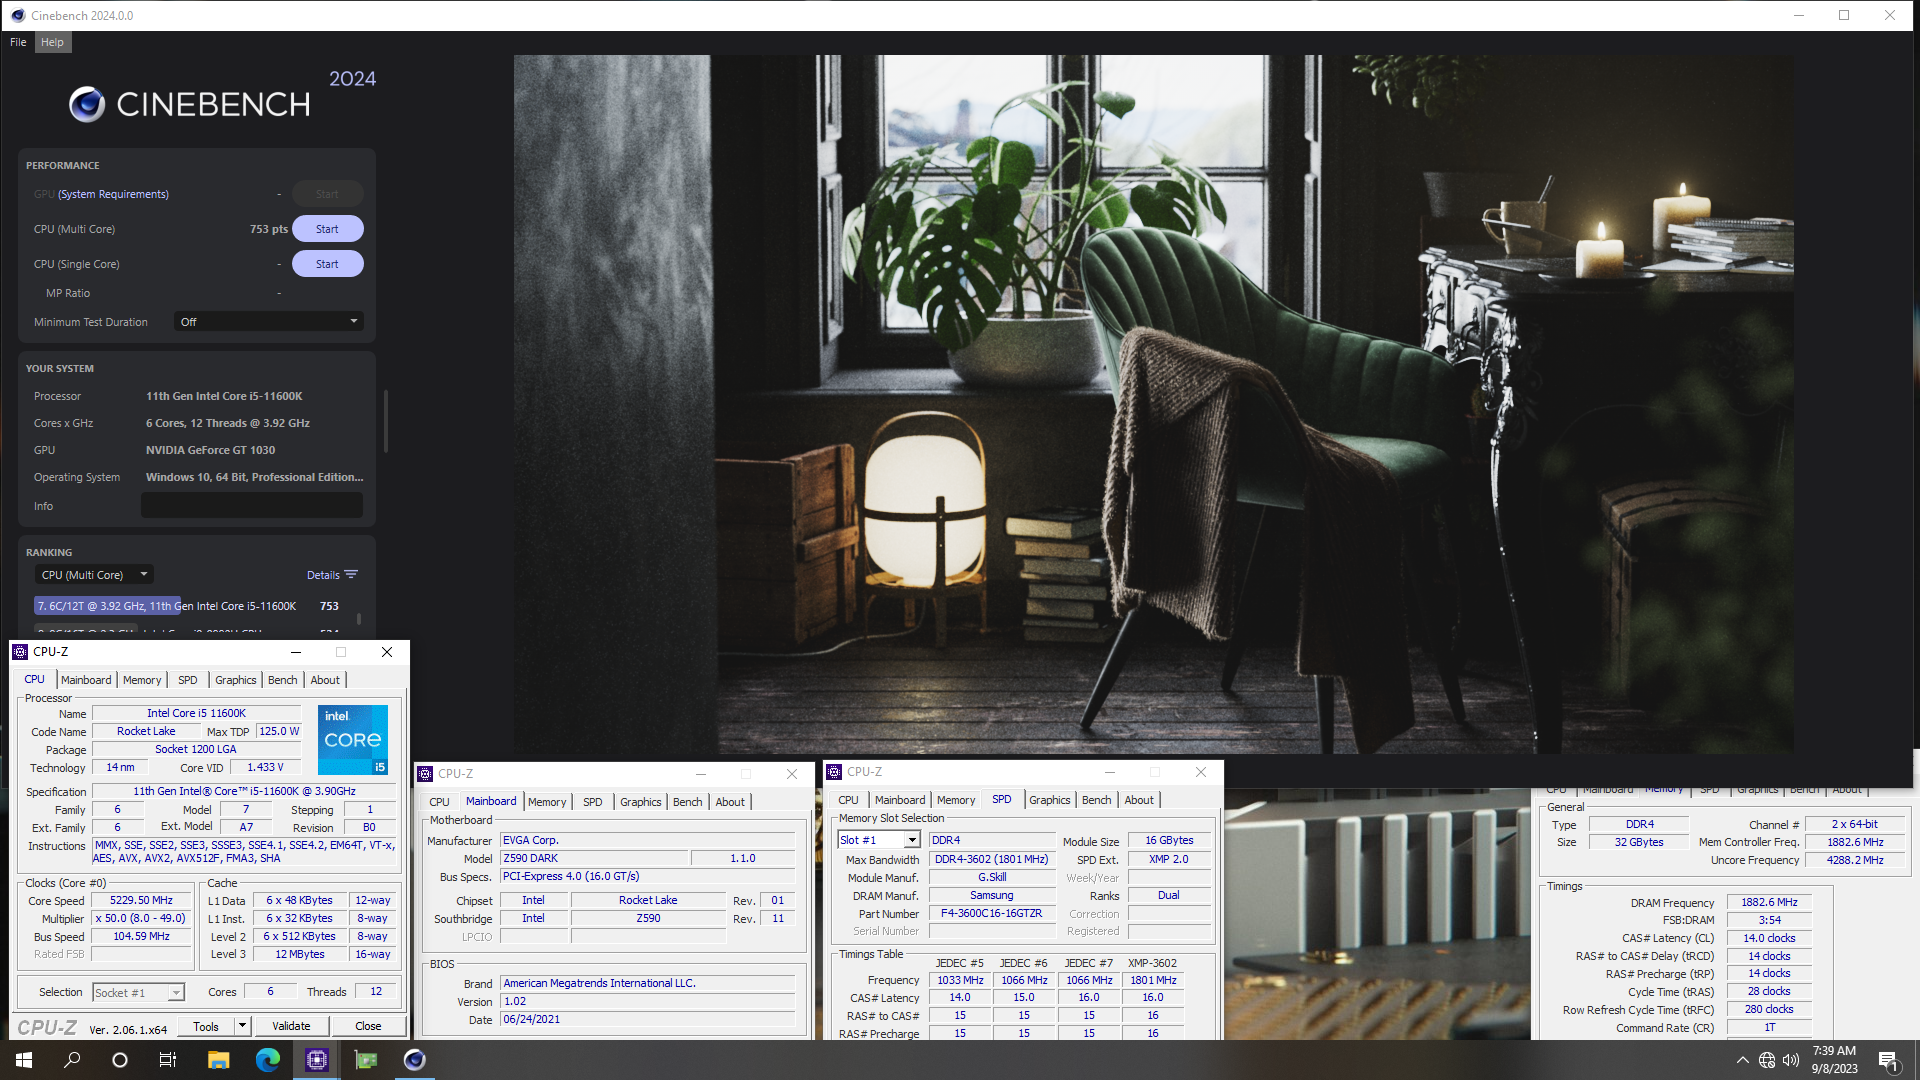The height and width of the screenshot is (1080, 1920).
Task: Click the network icon in system tray
Action: (1767, 1060)
